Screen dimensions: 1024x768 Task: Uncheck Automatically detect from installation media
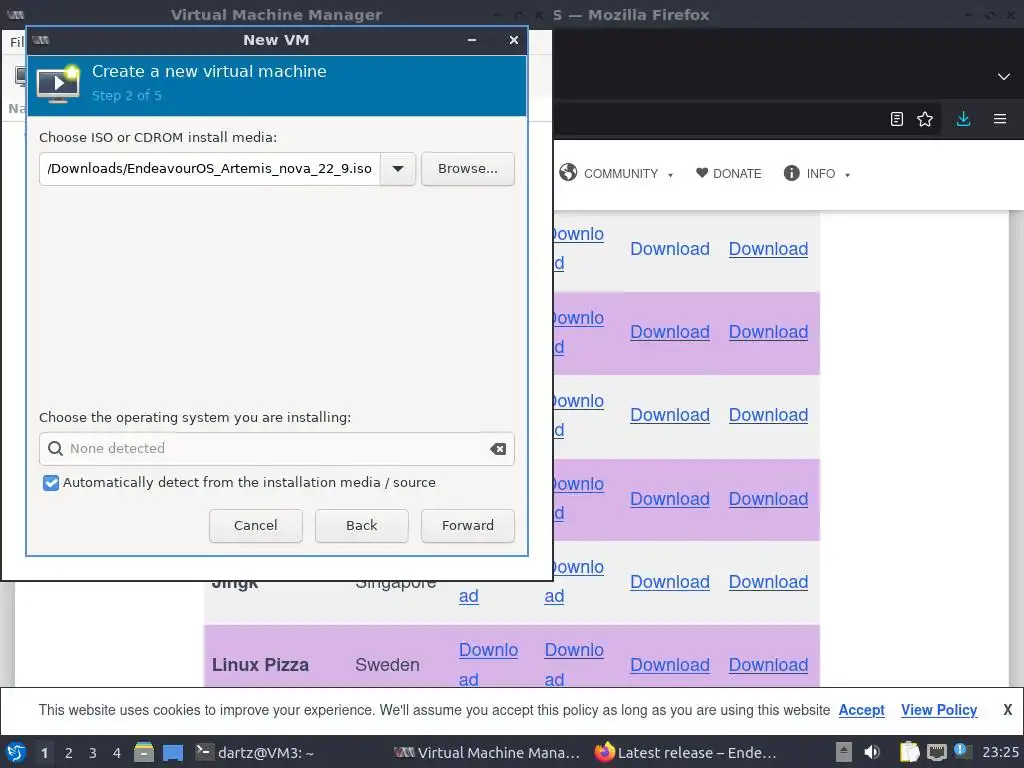(x=51, y=483)
